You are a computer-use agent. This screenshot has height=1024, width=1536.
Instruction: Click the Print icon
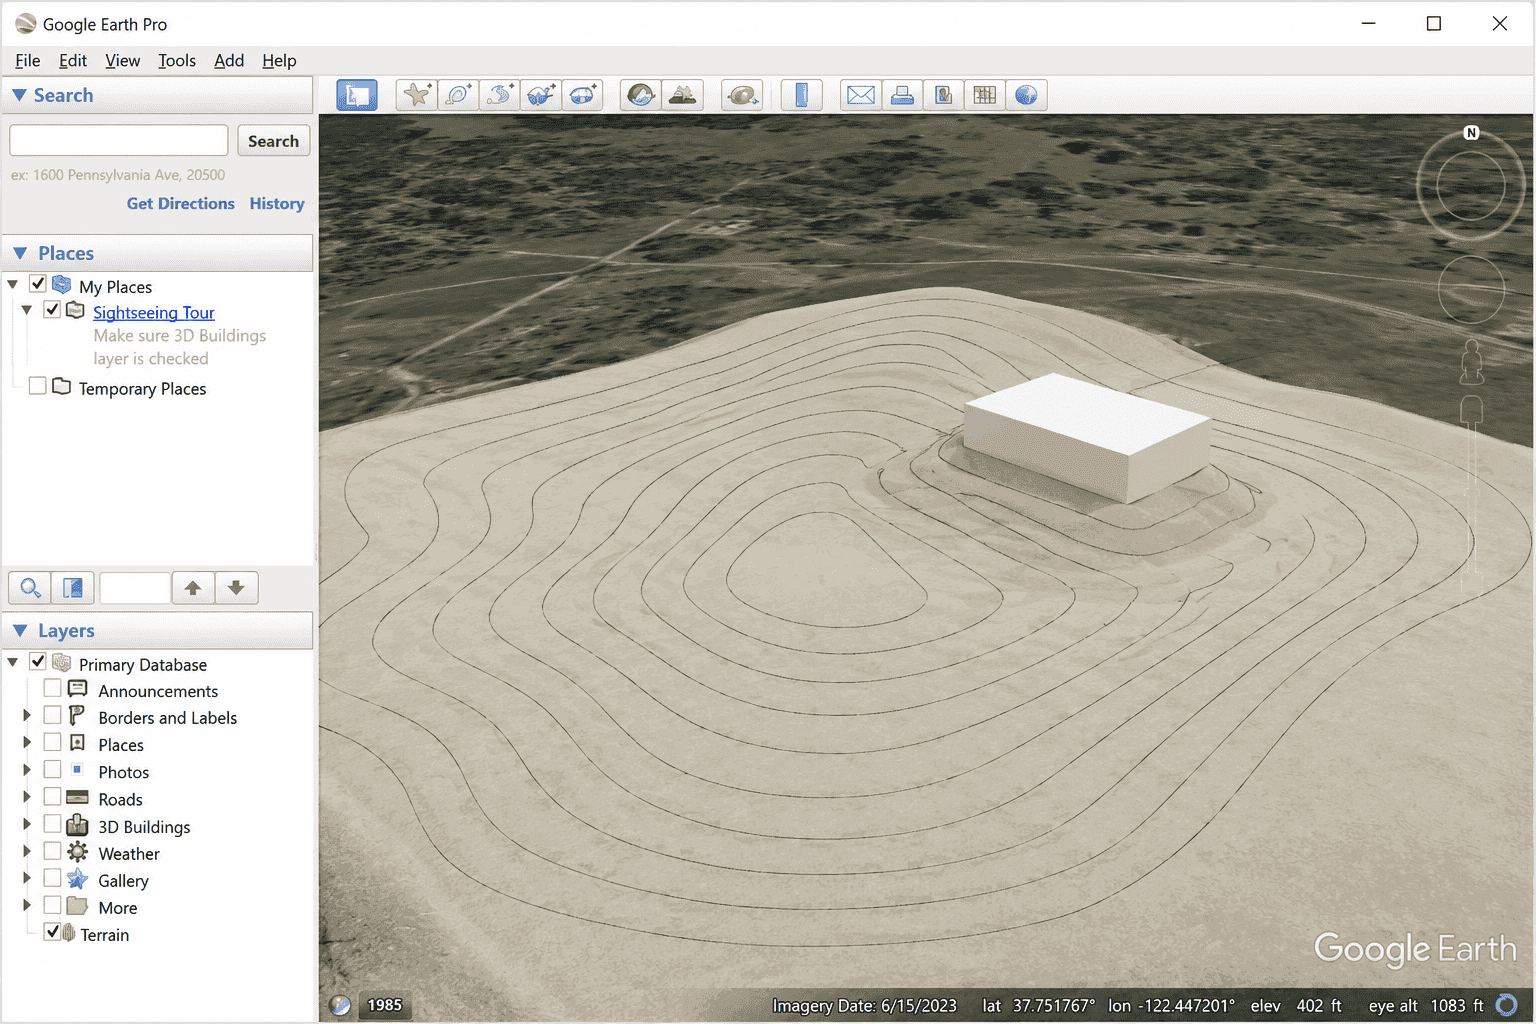pyautogui.click(x=902, y=95)
